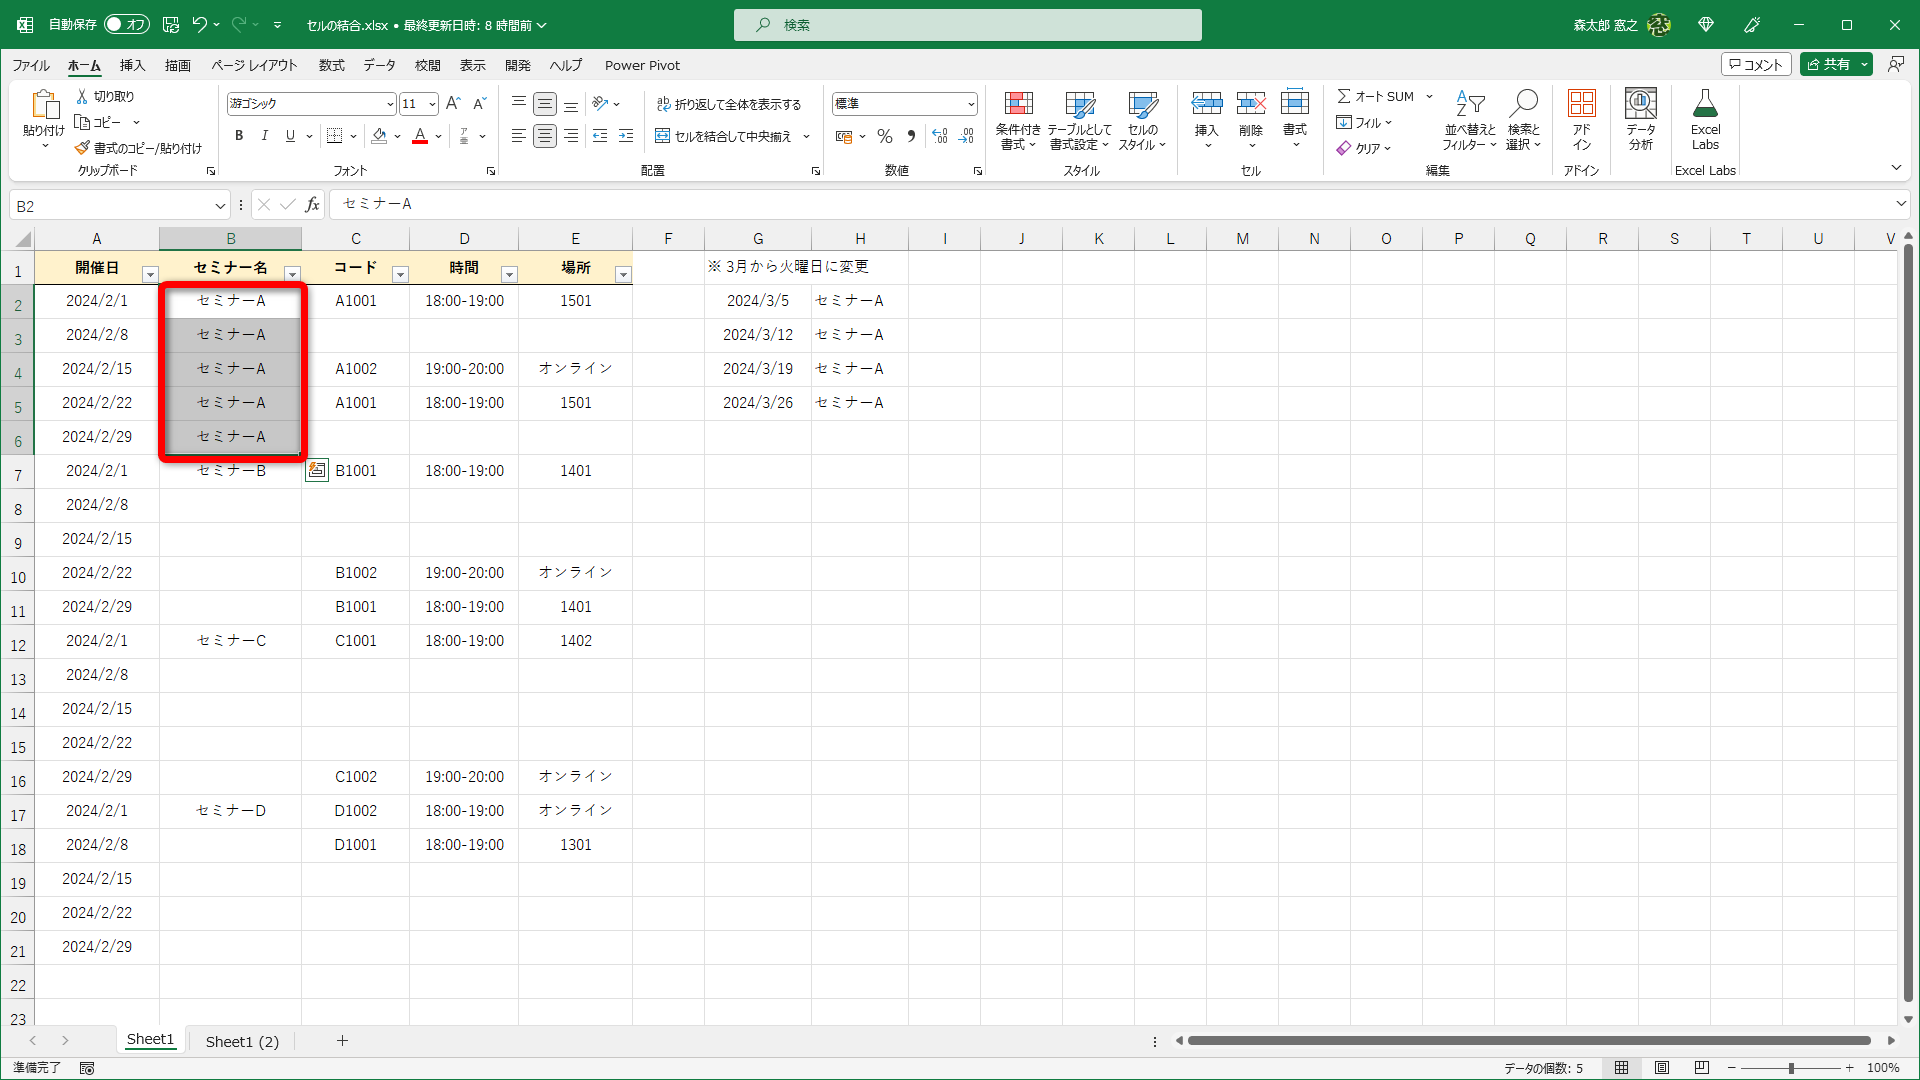
Task: Click the Comments button
Action: coord(1755,64)
